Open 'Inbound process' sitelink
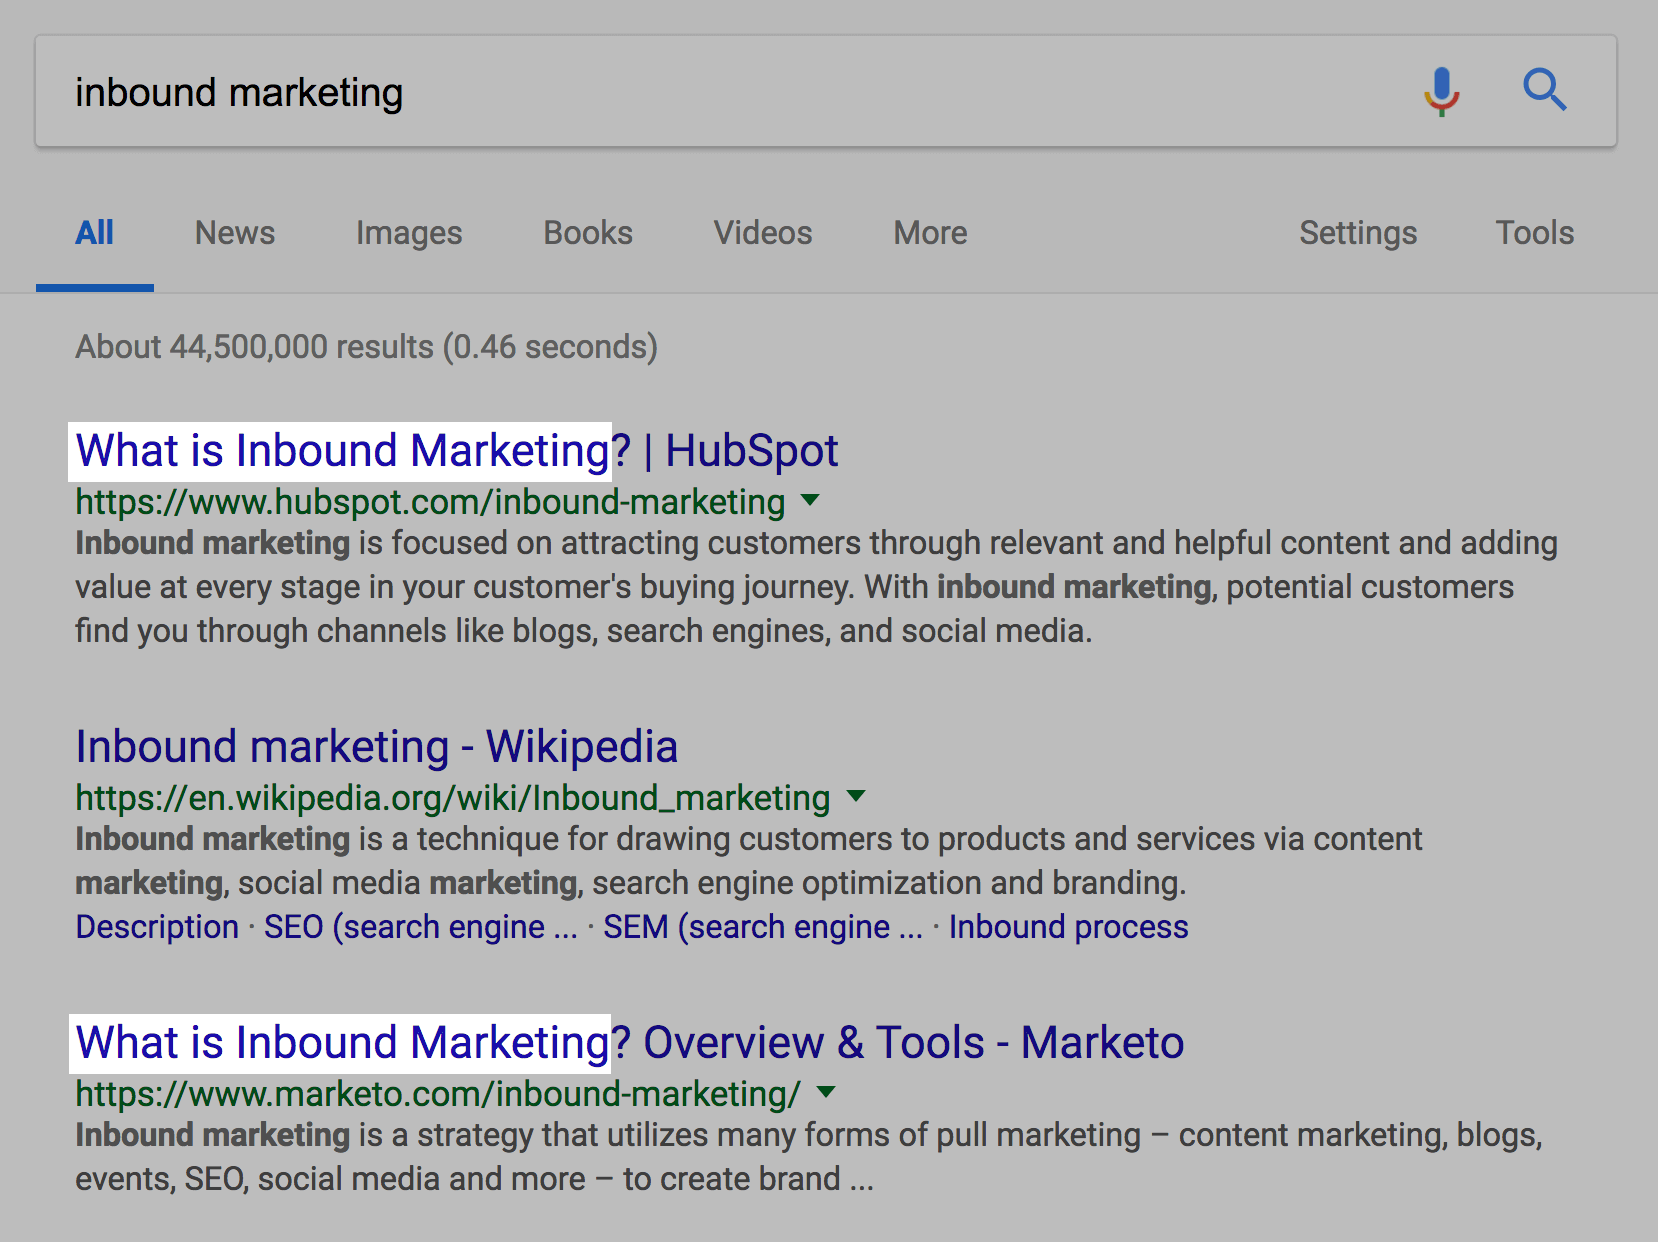This screenshot has height=1242, width=1658. pyautogui.click(x=1069, y=927)
